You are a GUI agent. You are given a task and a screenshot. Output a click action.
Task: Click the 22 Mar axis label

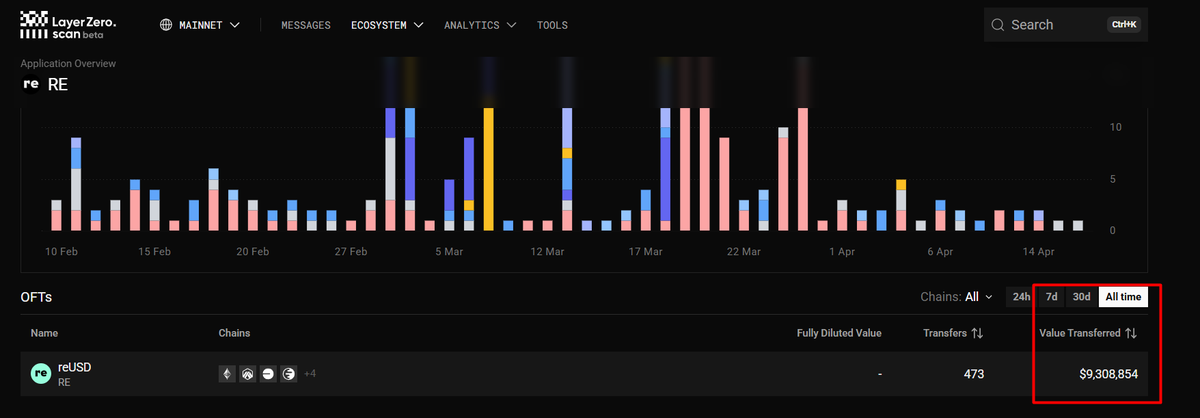point(743,252)
